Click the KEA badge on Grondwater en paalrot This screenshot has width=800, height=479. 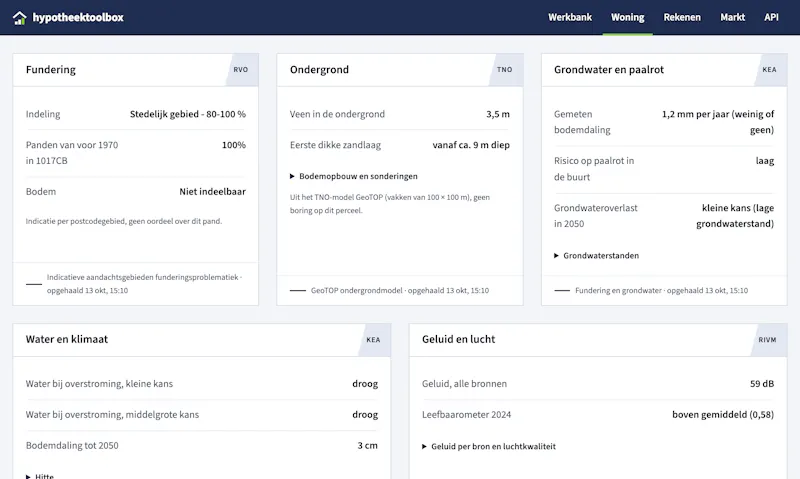pyautogui.click(x=769, y=69)
